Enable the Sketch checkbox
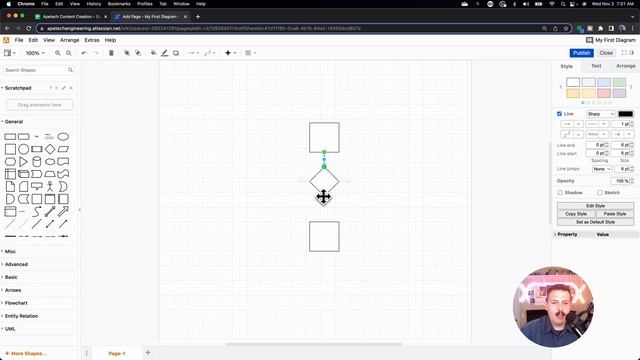 point(600,193)
